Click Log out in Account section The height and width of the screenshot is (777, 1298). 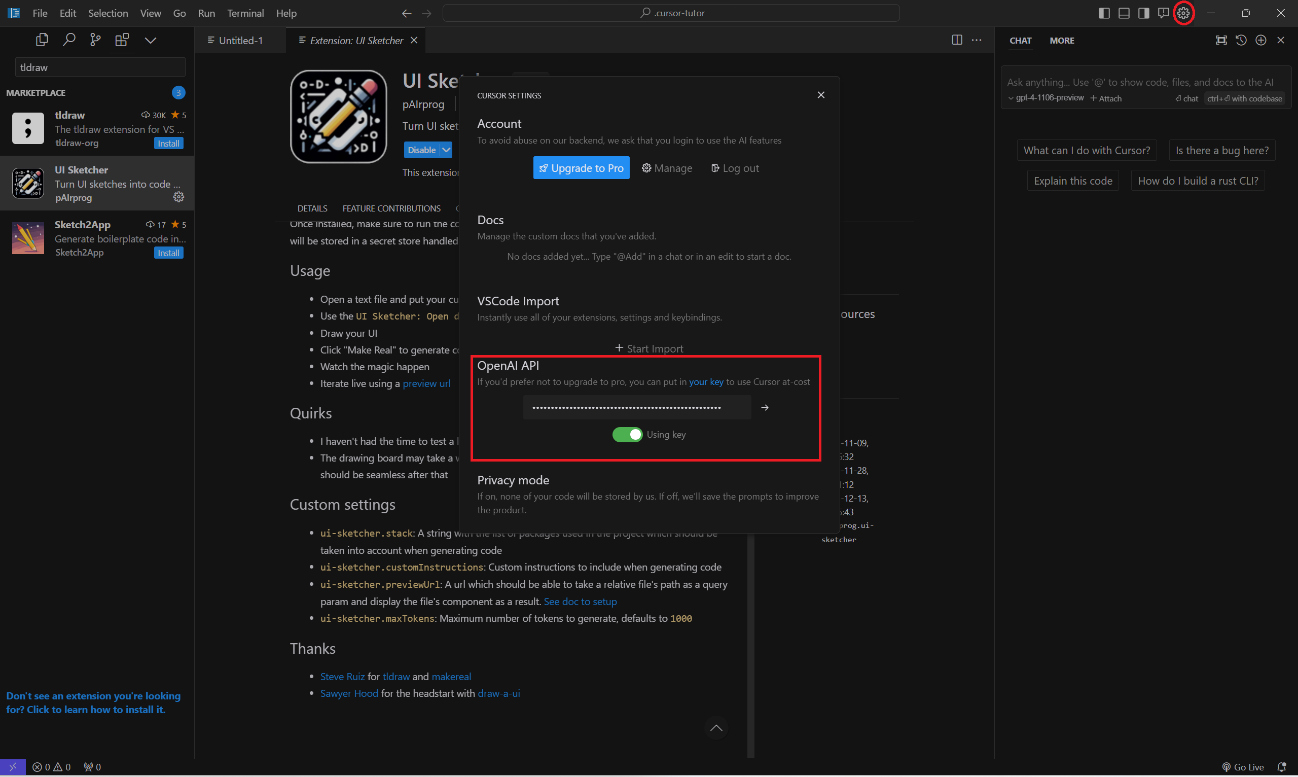click(x=735, y=168)
